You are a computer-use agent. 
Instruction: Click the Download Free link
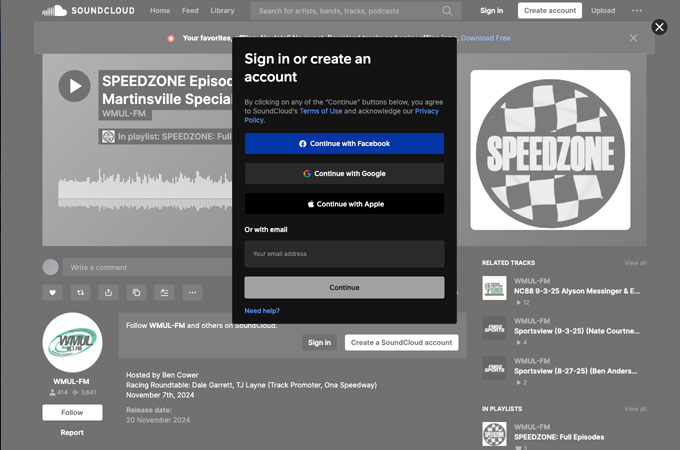pyautogui.click(x=485, y=38)
